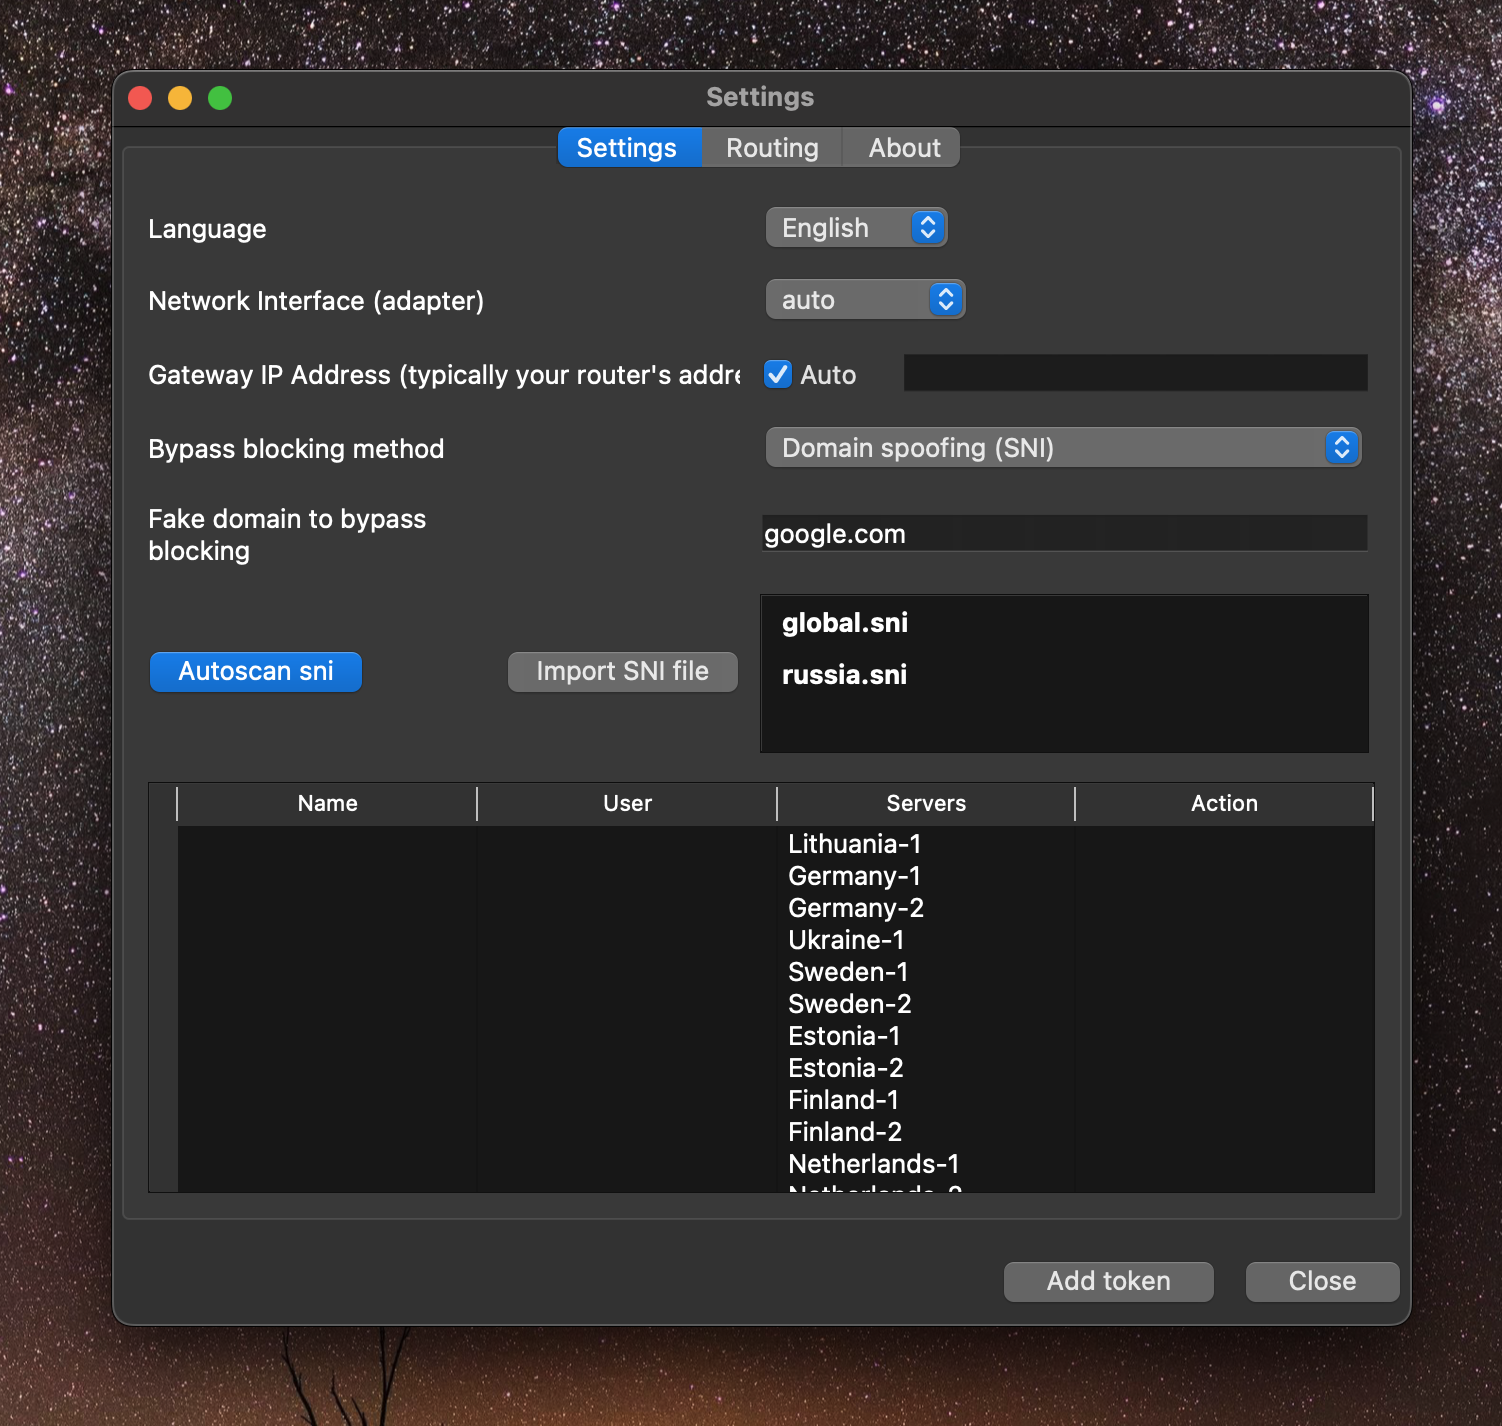
Task: Select Finland-2 server entry
Action: (x=845, y=1132)
